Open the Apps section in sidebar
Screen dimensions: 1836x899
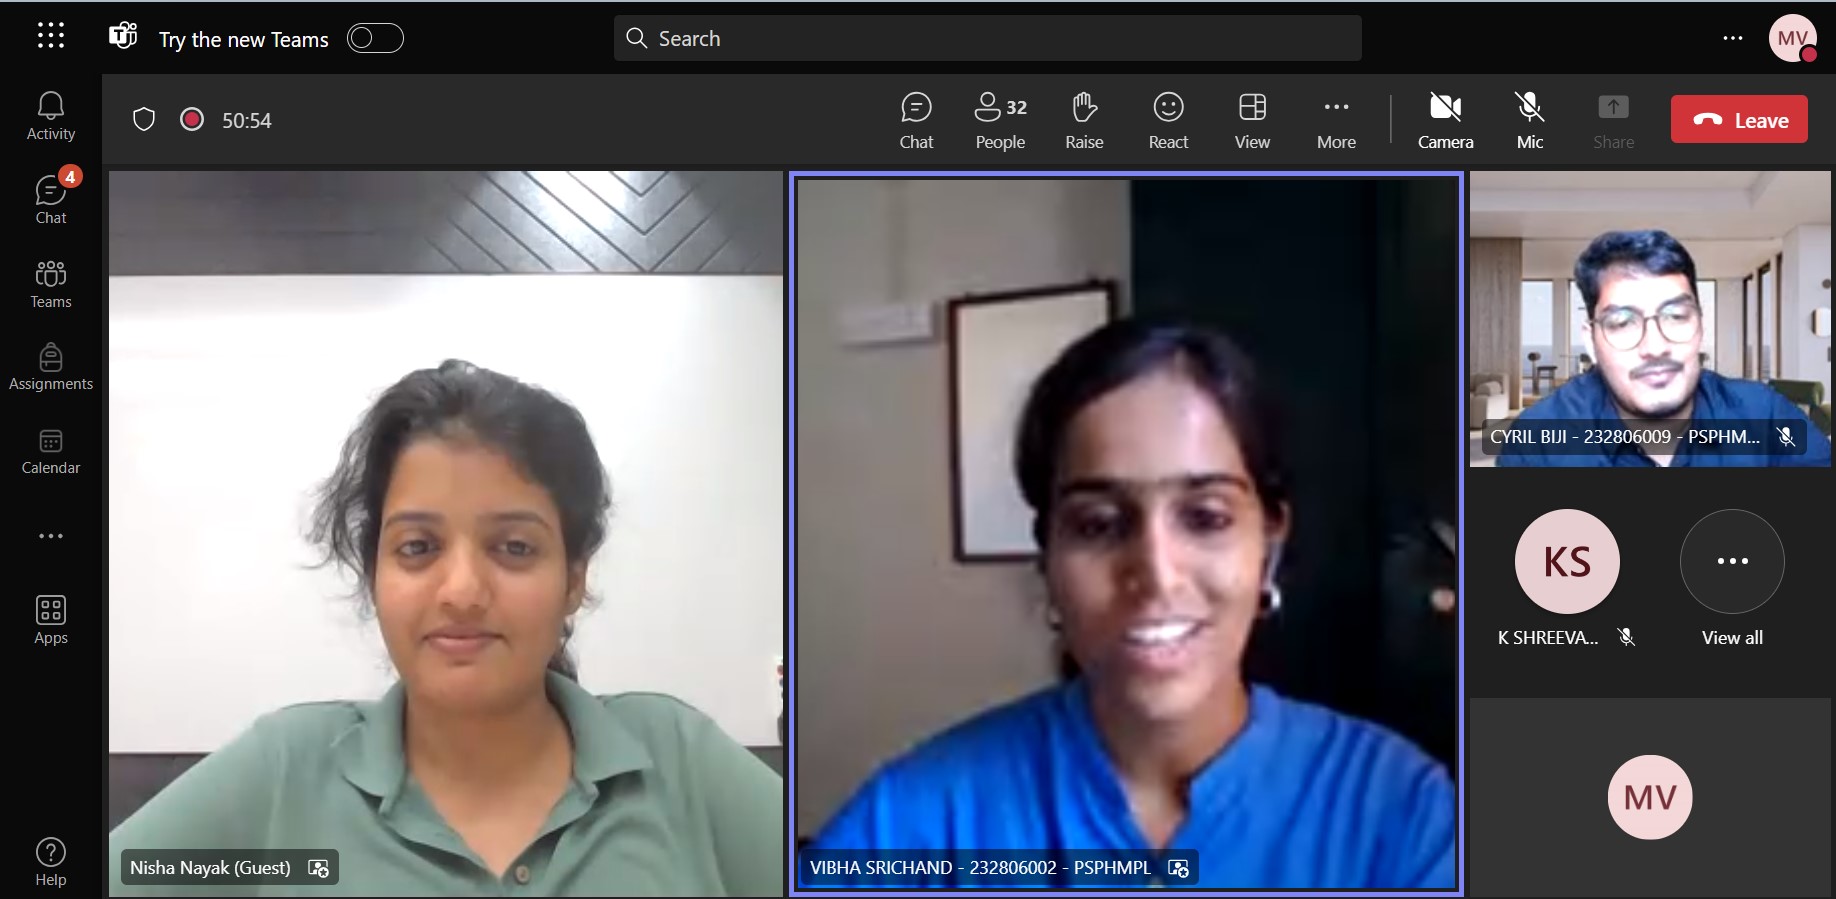coord(51,620)
